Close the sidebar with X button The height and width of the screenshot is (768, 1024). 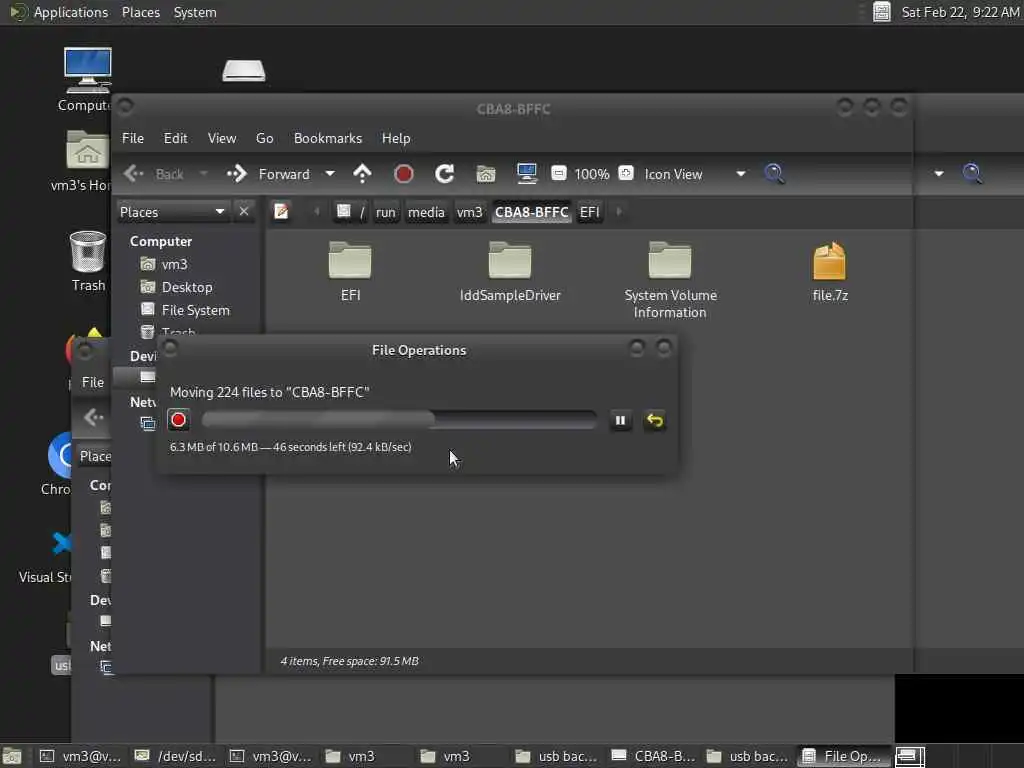point(244,212)
